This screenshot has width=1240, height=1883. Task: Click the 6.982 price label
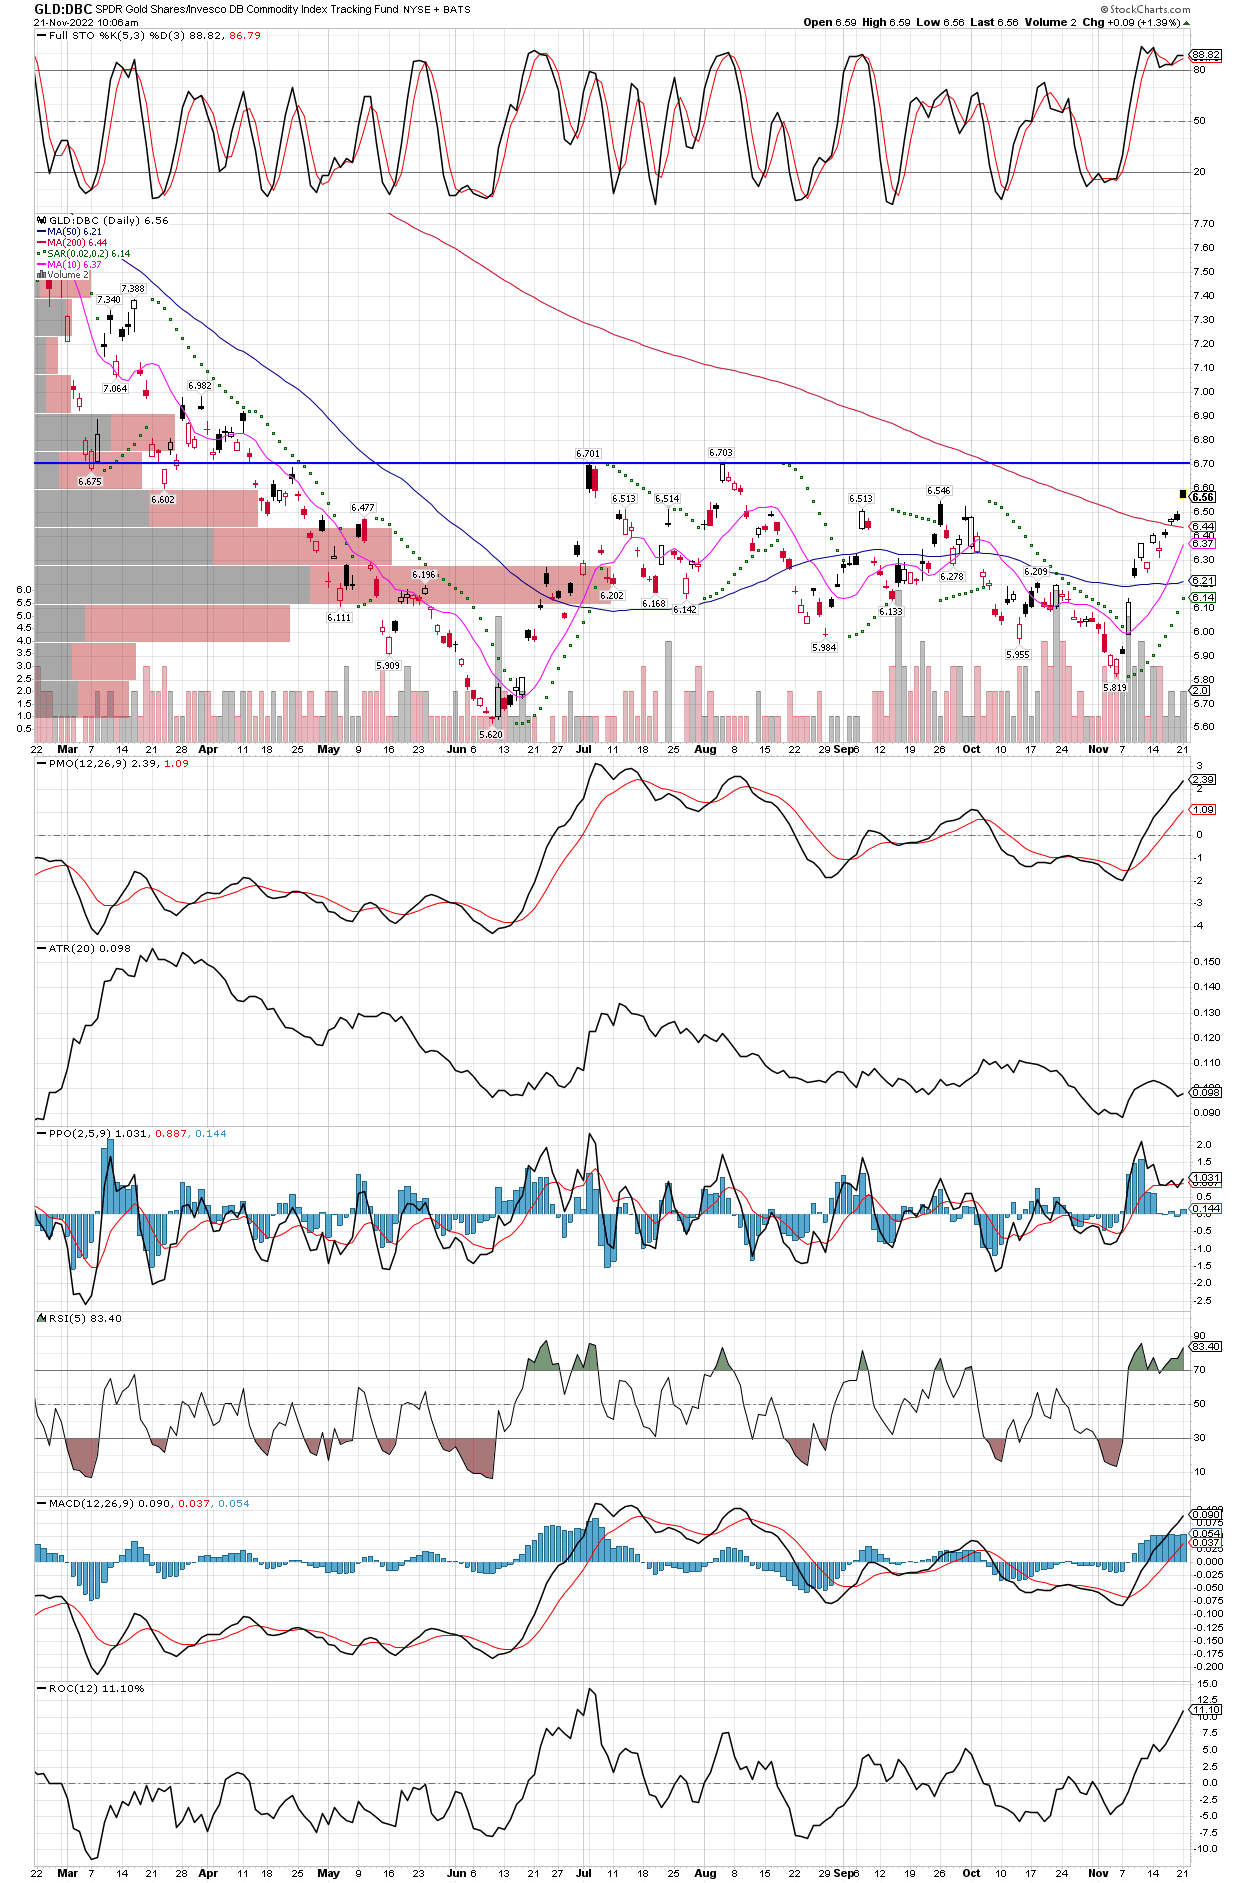[200, 385]
